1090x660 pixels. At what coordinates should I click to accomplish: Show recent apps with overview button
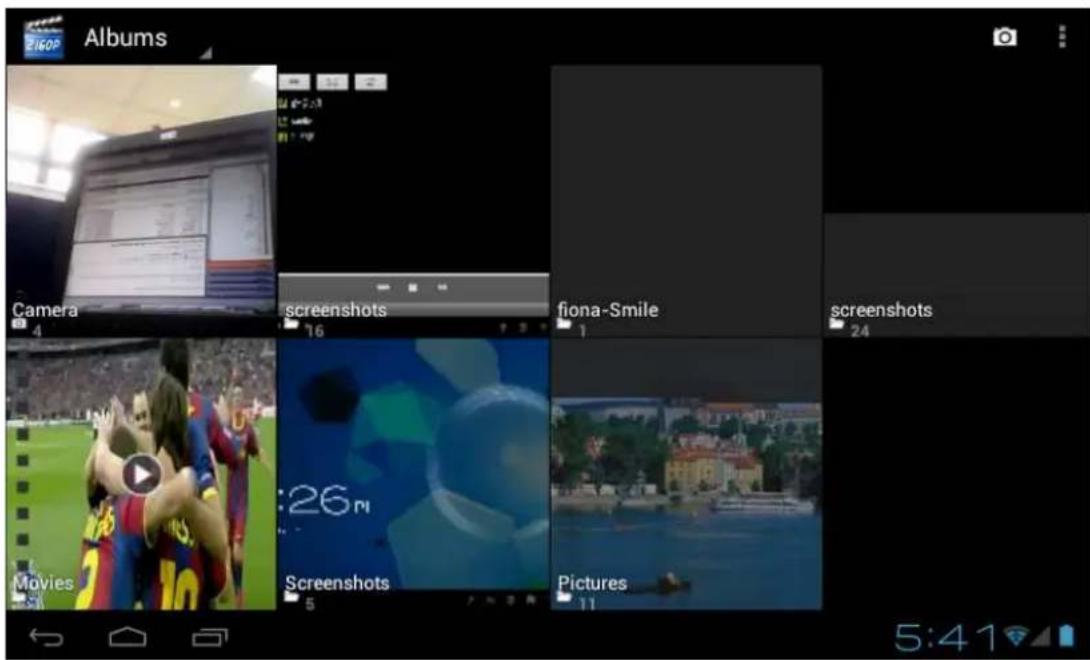(209, 636)
